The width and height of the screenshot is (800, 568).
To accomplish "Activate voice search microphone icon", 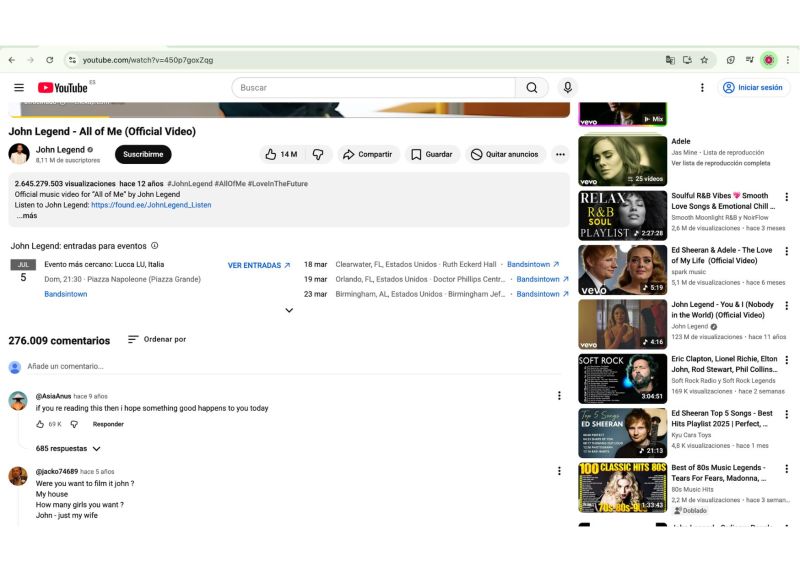I will [568, 88].
